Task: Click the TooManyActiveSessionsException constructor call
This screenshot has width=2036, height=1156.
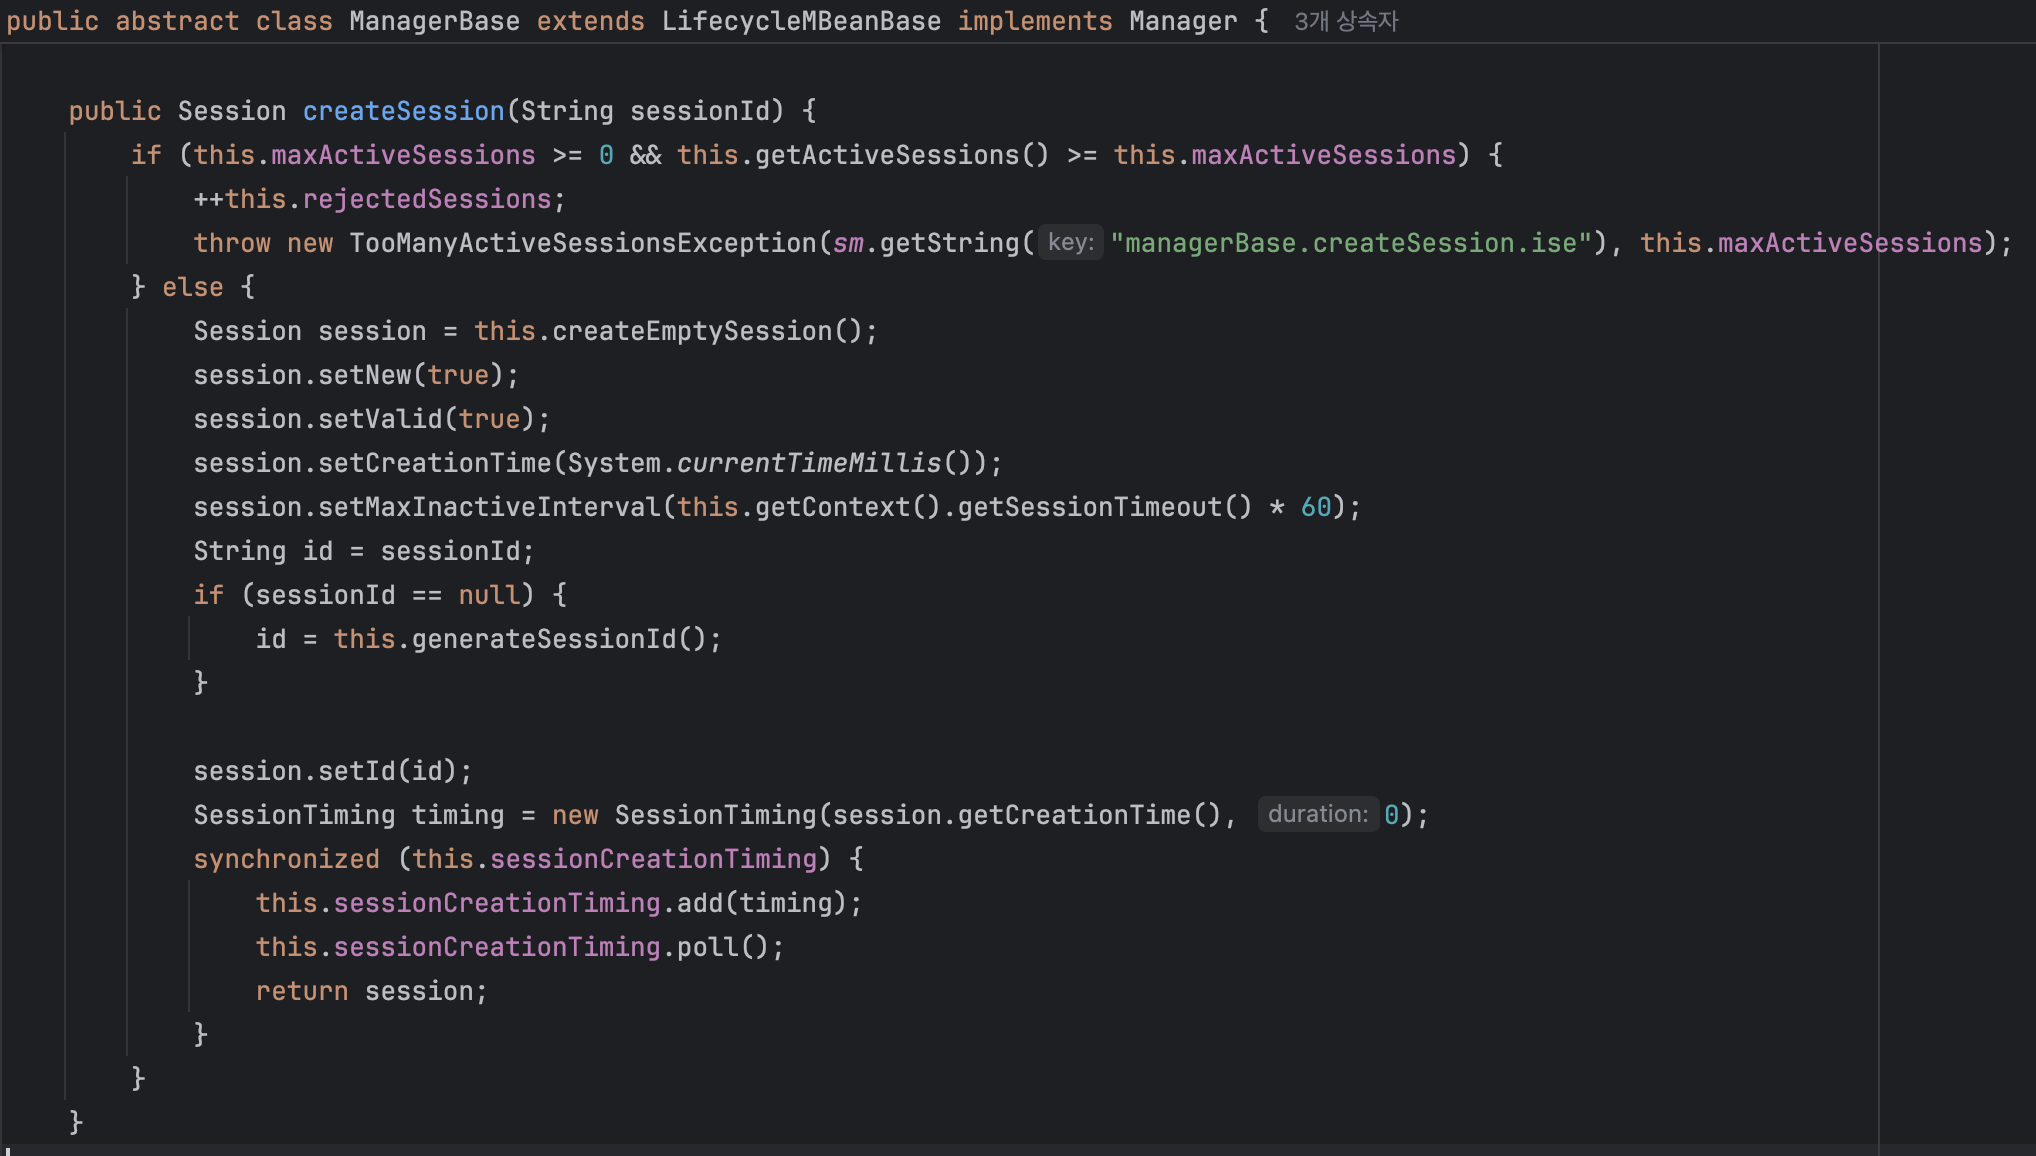Action: pos(582,243)
